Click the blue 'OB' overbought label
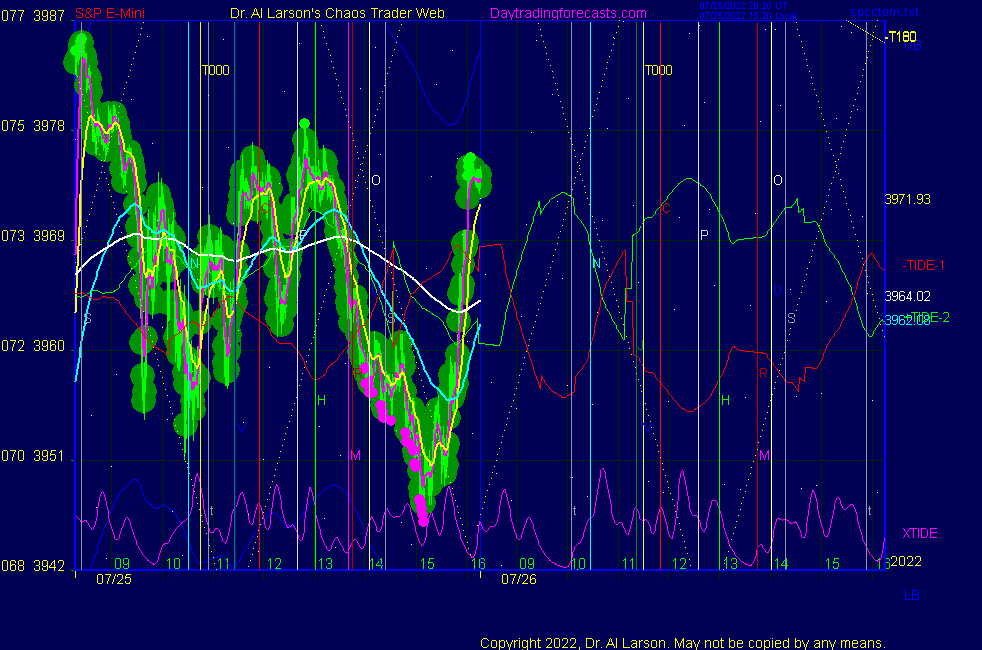Screen dimensions: 982x650 pos(912,46)
